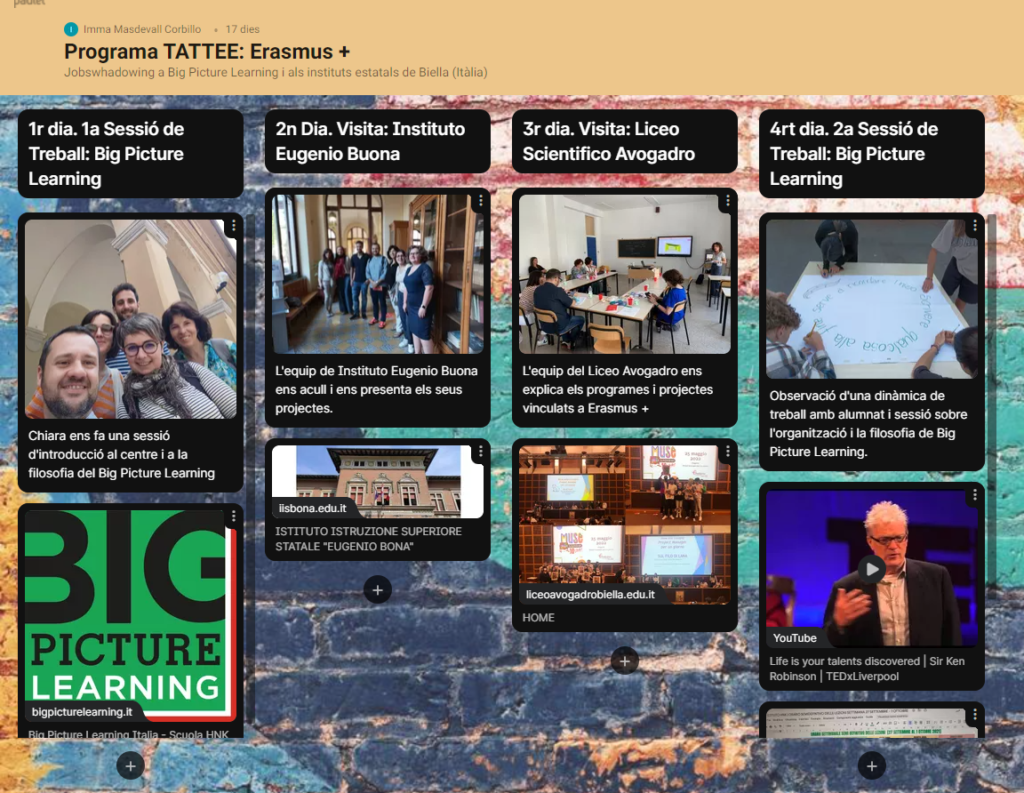Add a post under the 2n Dia column
This screenshot has height=793, width=1024.
click(x=377, y=589)
